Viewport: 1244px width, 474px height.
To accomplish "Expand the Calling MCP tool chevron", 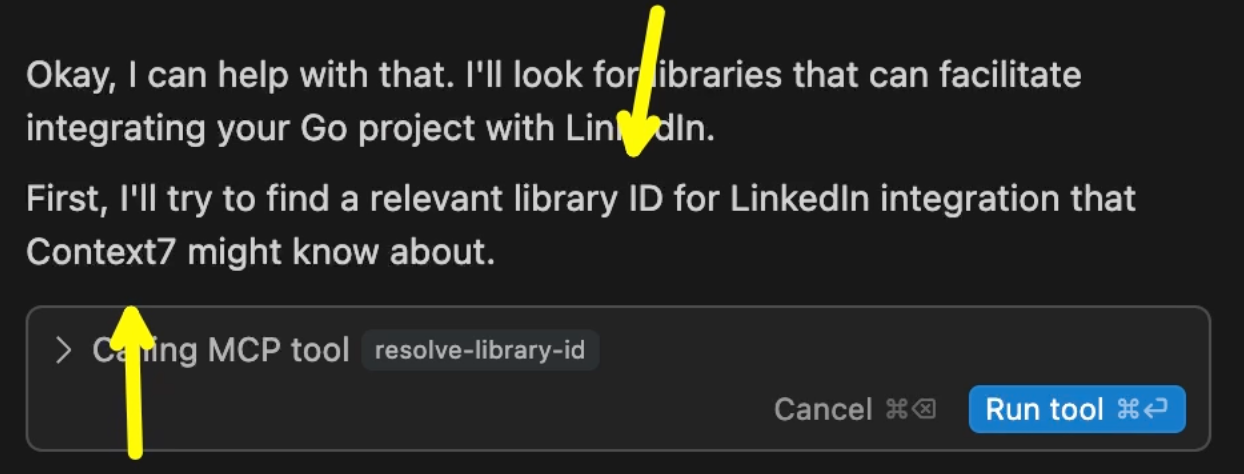I will coord(64,350).
